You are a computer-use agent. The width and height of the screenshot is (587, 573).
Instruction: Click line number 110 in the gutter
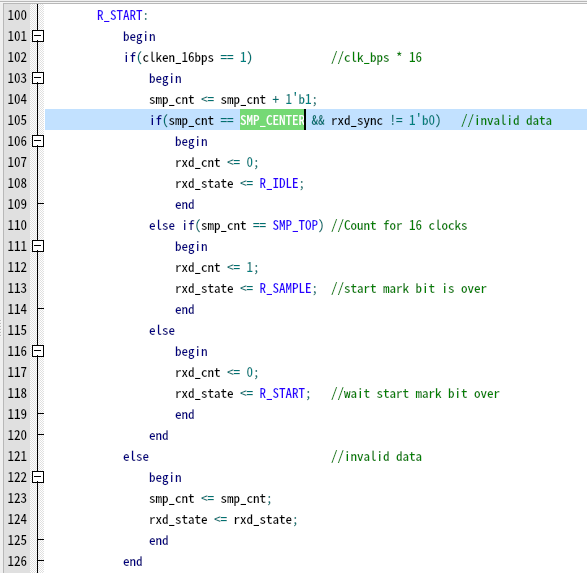[17, 225]
